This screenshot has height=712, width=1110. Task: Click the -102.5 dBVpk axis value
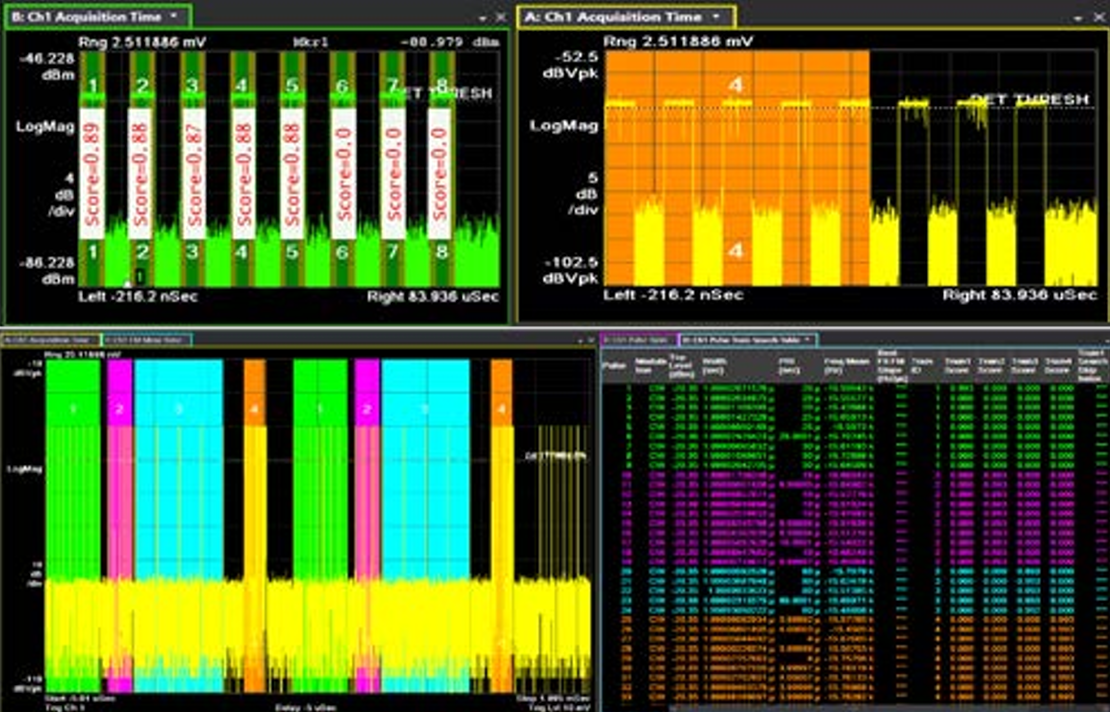tap(571, 270)
